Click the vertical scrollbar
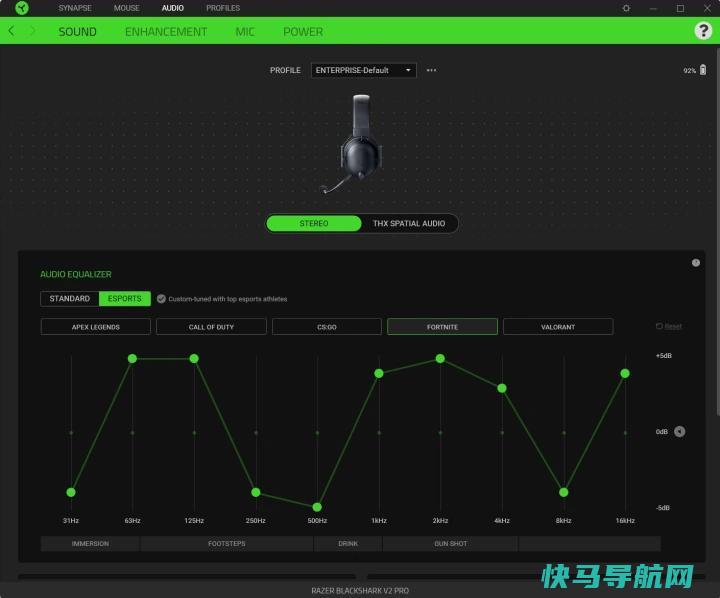Viewport: 720px width, 598px height. [x=717, y=232]
